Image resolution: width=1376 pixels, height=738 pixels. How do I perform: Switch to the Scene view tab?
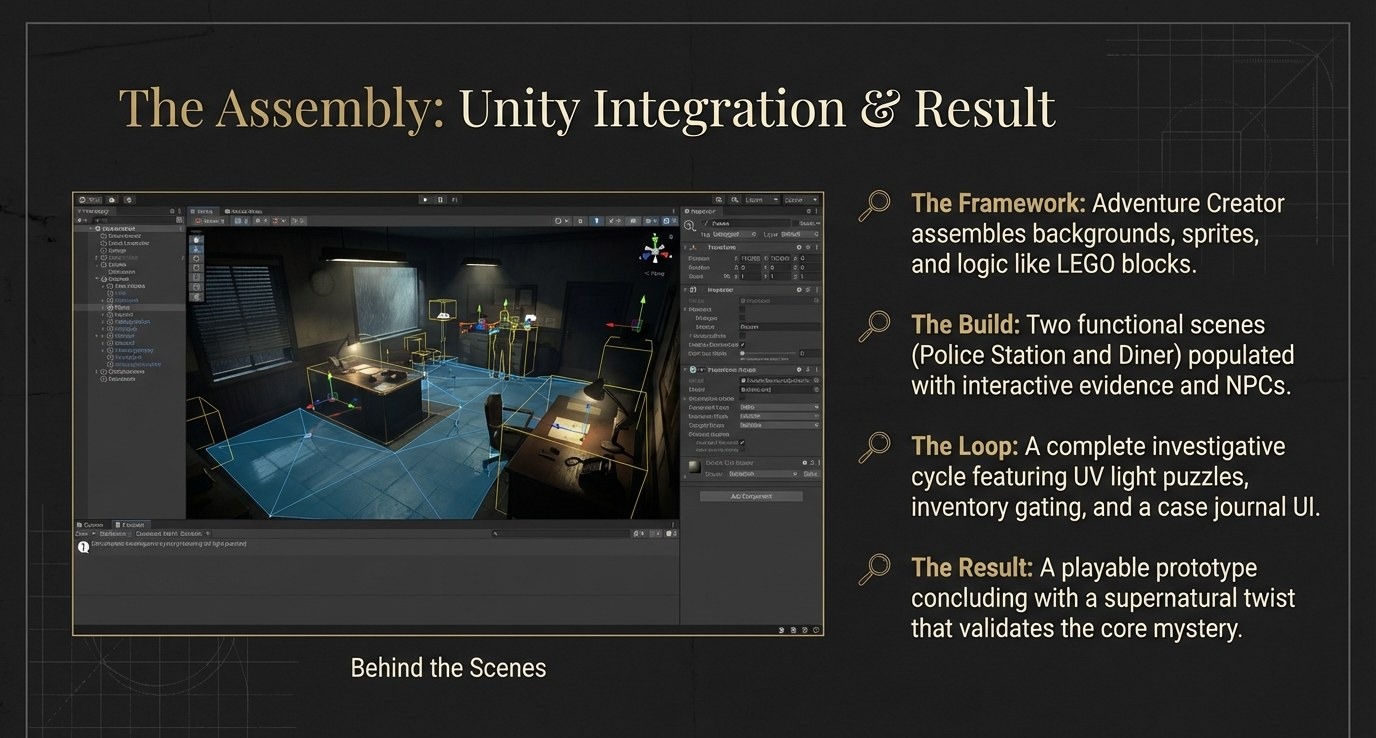[x=202, y=212]
